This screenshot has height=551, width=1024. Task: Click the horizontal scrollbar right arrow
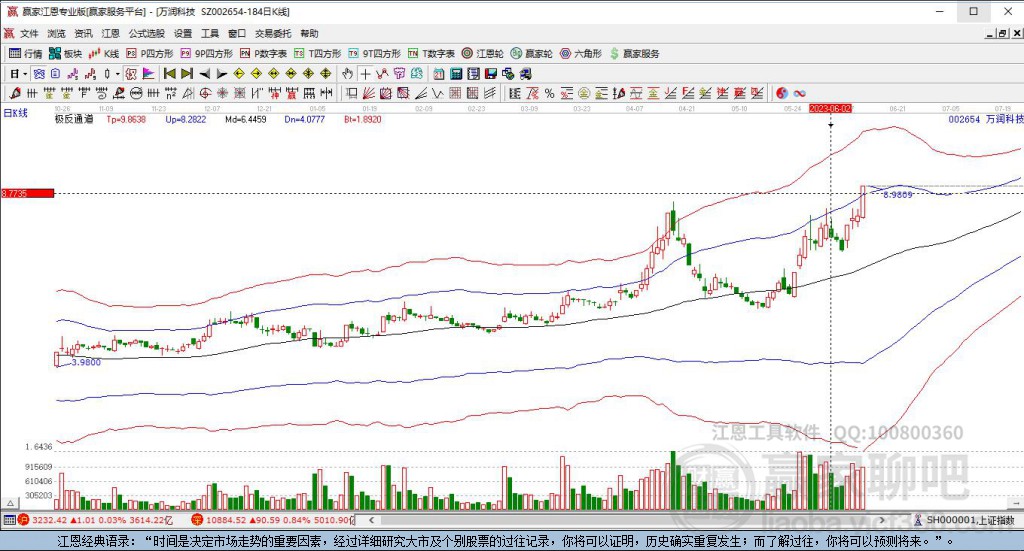tap(882, 520)
